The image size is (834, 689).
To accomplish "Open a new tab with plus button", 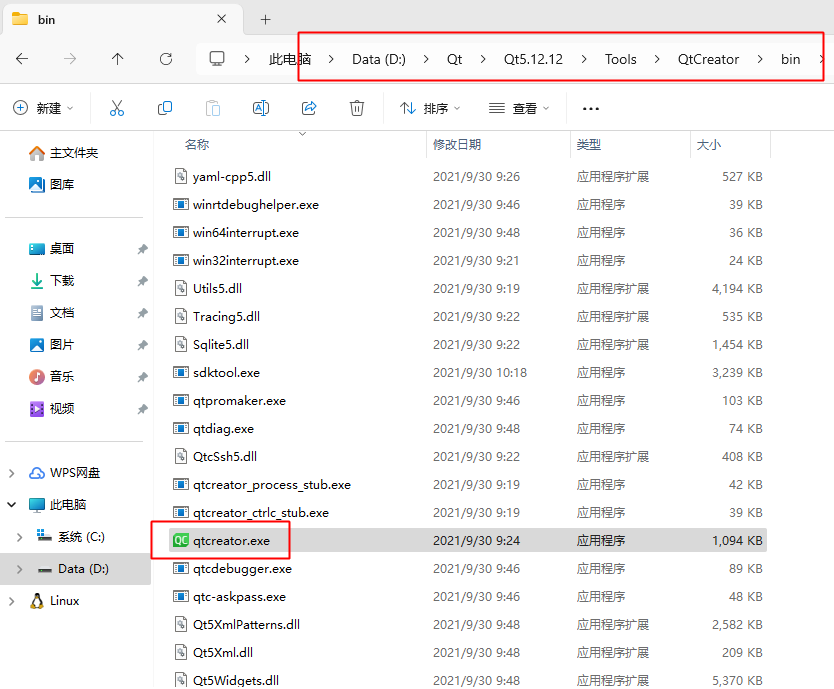I will (265, 20).
